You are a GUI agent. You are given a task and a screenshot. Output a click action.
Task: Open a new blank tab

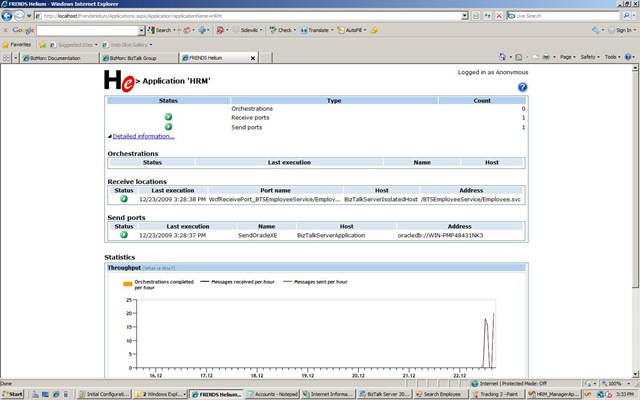pyautogui.click(x=266, y=58)
